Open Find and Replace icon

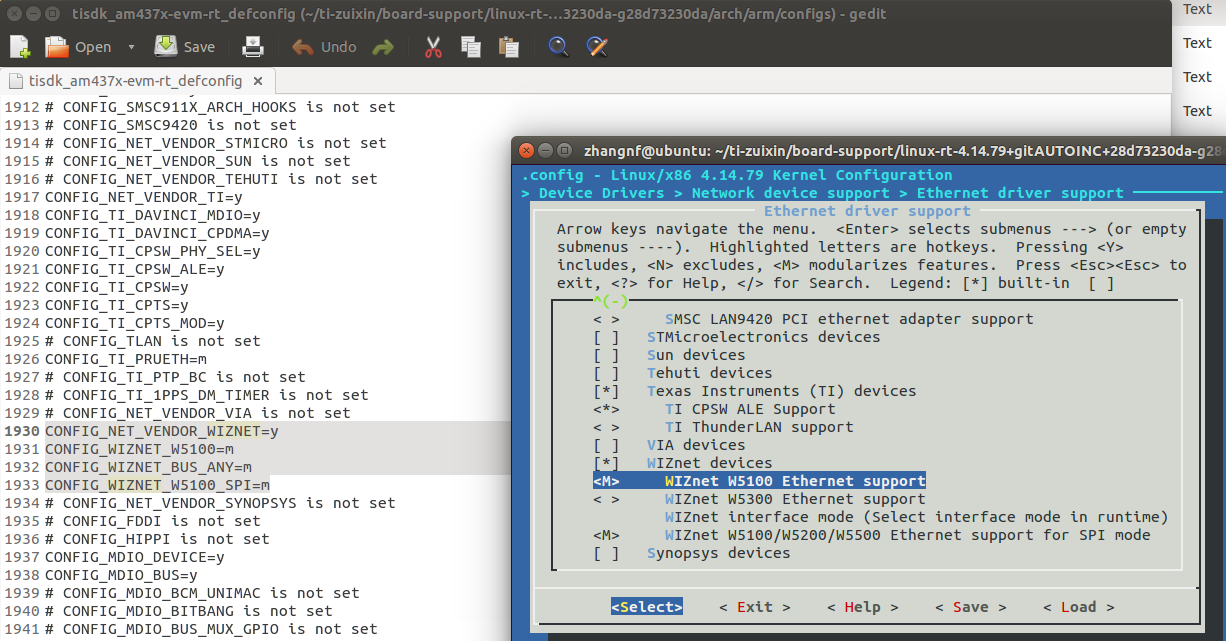[x=597, y=47]
